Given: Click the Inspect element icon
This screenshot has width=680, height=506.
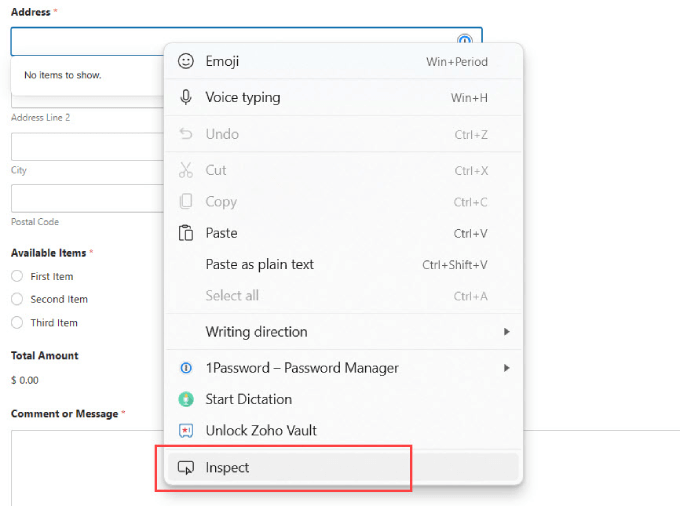Looking at the screenshot, I should [x=185, y=468].
